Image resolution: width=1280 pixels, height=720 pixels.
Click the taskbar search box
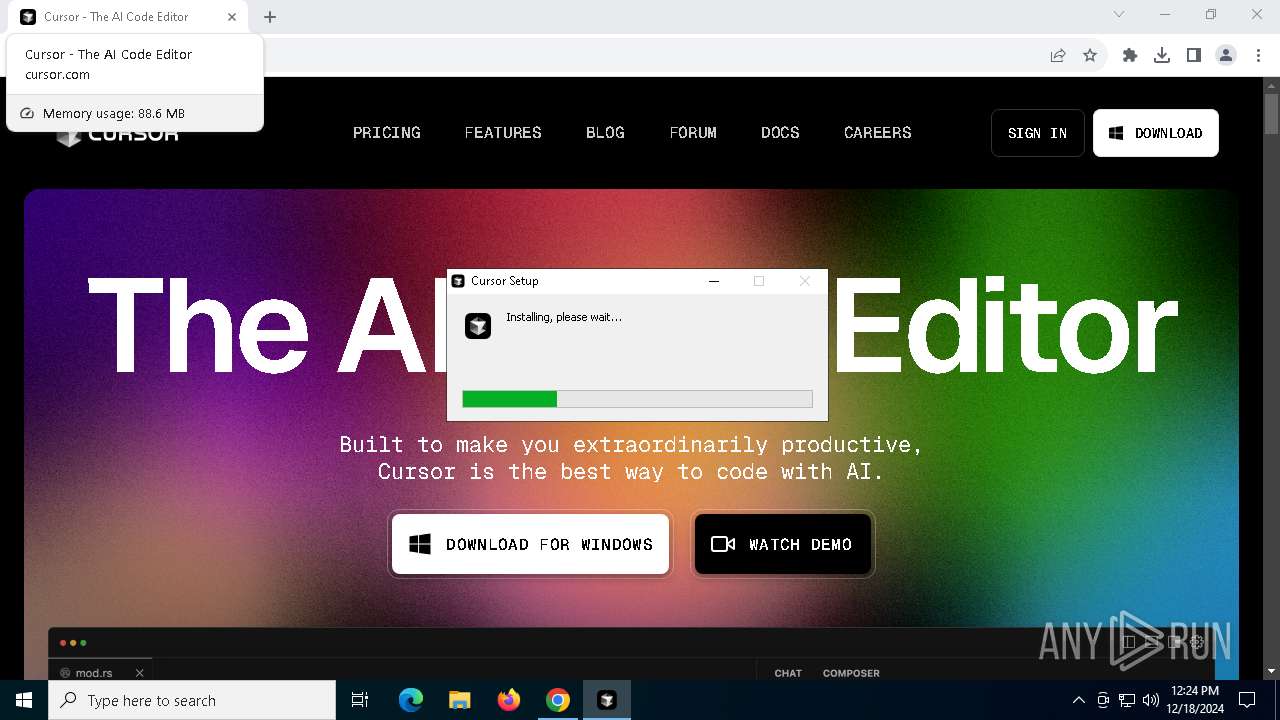coord(192,700)
